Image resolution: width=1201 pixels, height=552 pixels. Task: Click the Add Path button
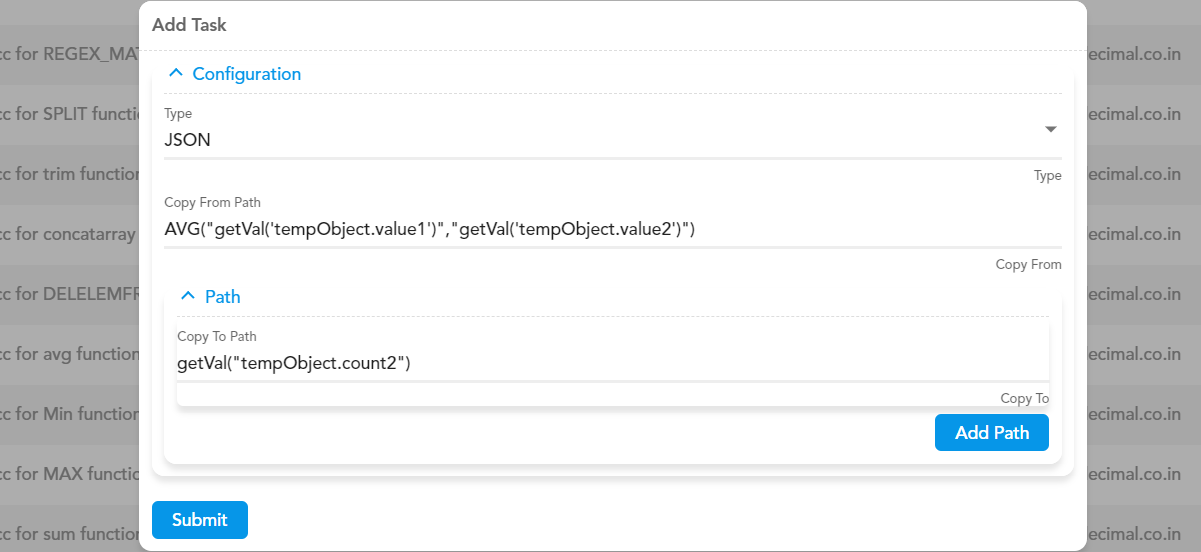point(992,433)
